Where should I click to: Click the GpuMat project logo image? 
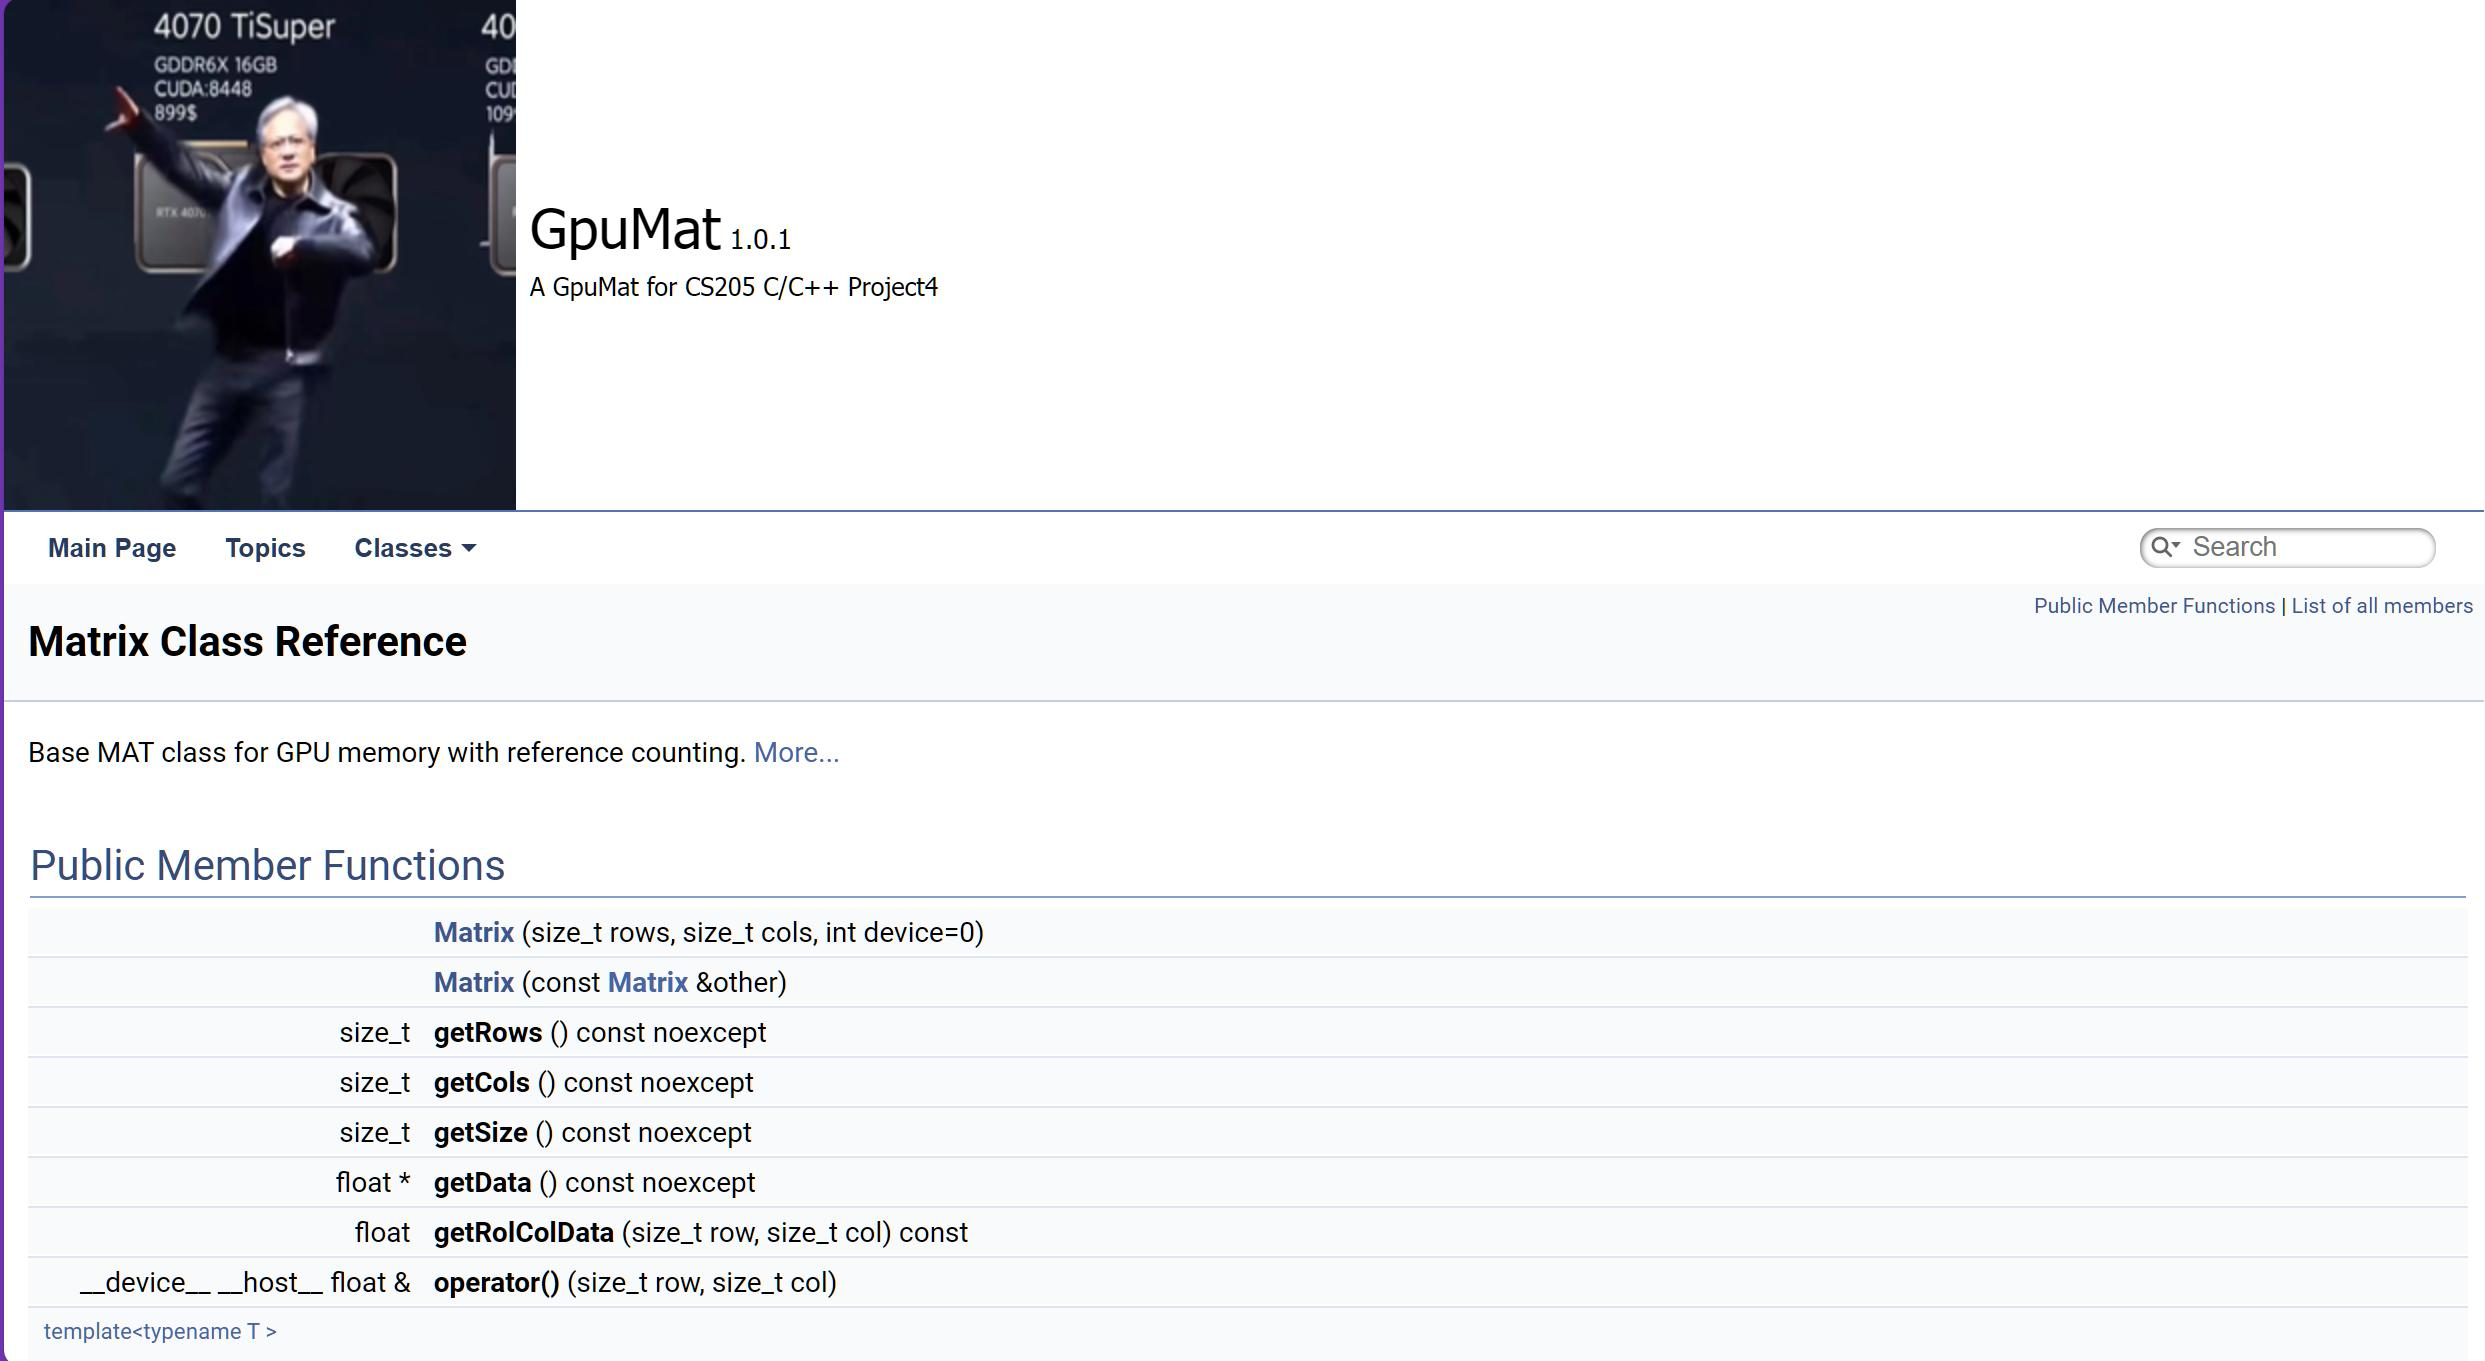click(x=260, y=254)
